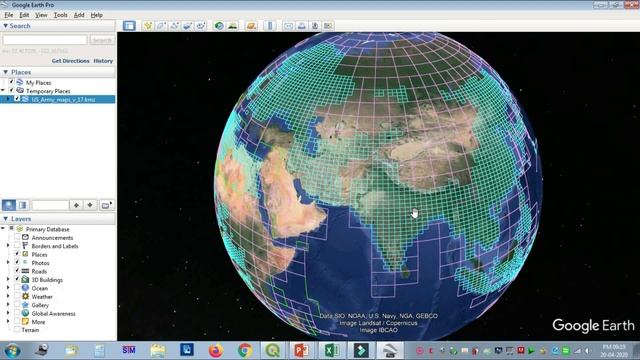
Task: Expand the Global Awareness layer node
Action: pyautogui.click(x=8, y=313)
